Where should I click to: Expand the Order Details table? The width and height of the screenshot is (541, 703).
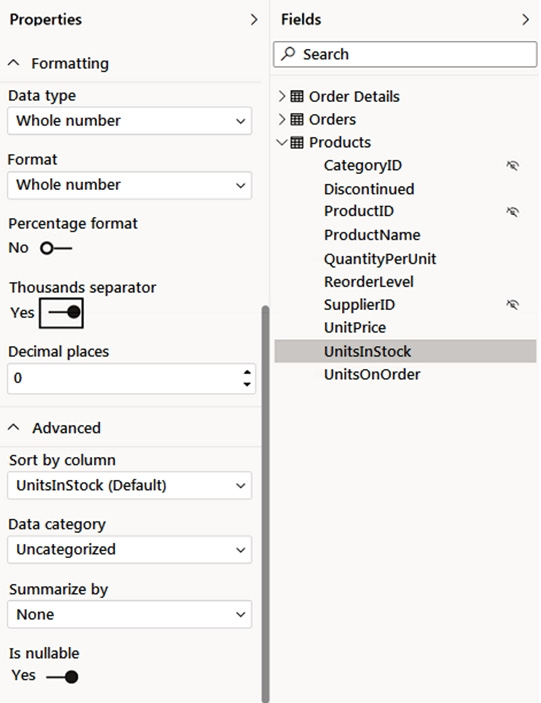pos(281,96)
